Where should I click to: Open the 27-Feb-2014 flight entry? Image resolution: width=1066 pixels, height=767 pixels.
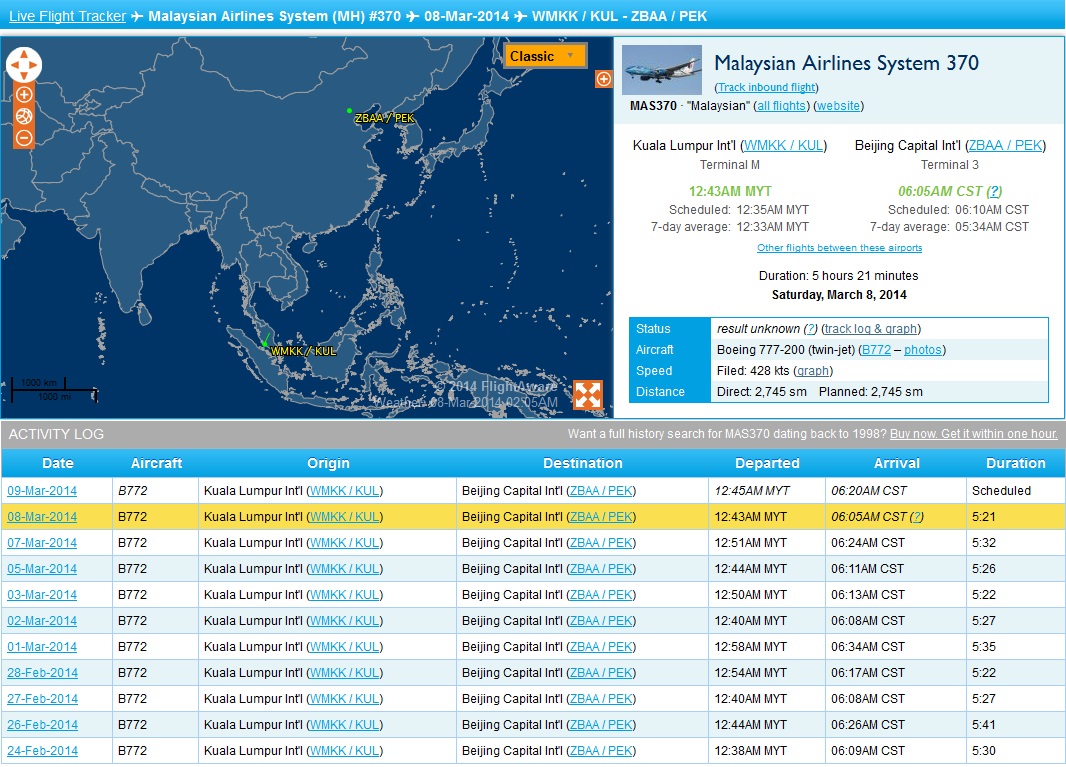42,699
